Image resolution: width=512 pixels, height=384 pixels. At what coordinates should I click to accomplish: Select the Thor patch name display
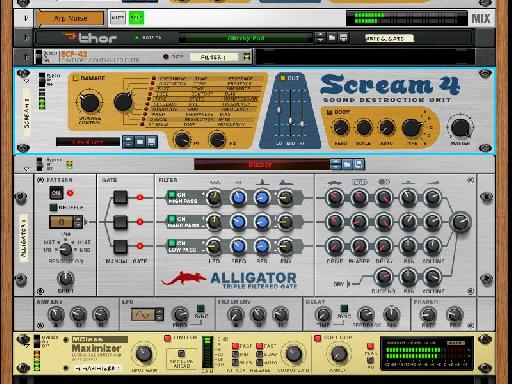click(x=246, y=38)
